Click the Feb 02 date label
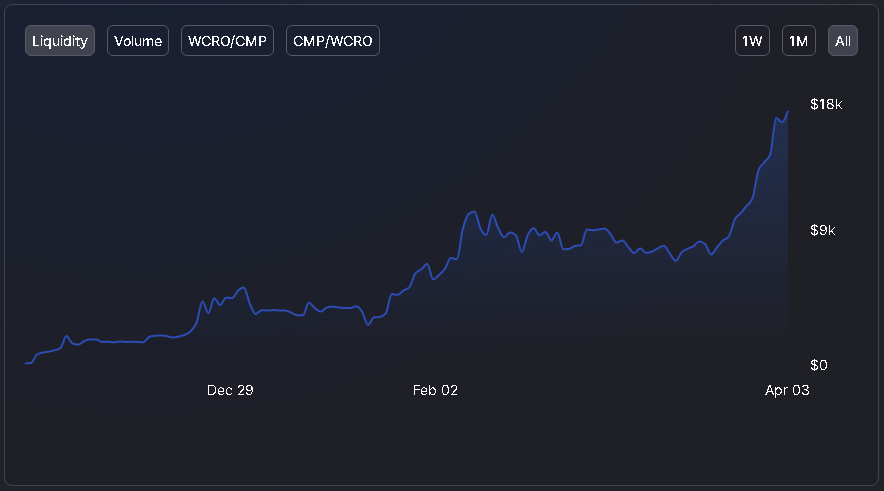The image size is (884, 491). click(x=435, y=390)
